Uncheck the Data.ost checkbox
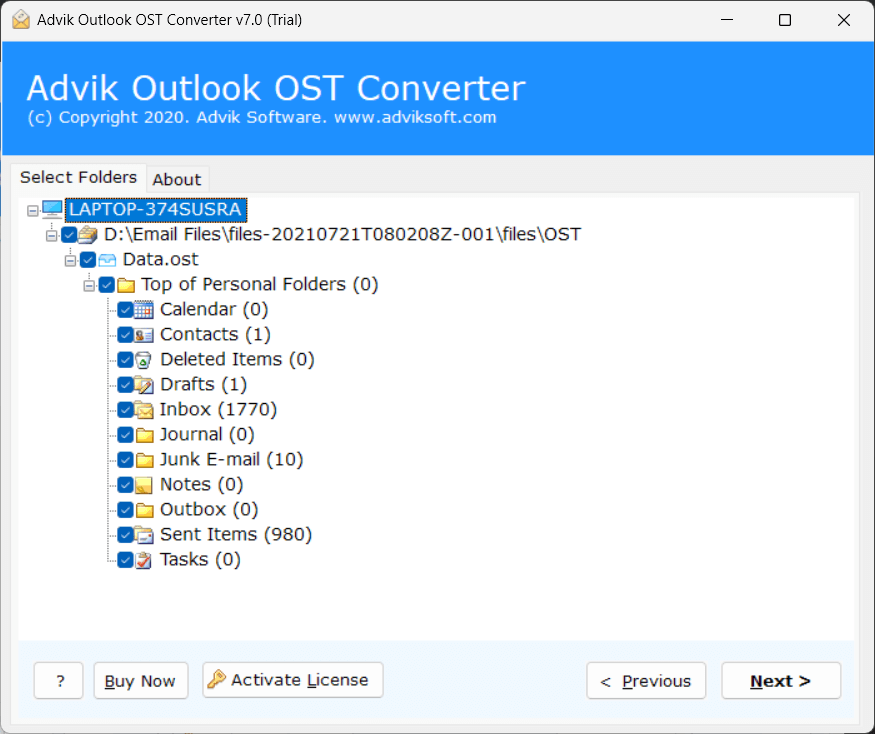The height and width of the screenshot is (734, 875). pyautogui.click(x=88, y=260)
